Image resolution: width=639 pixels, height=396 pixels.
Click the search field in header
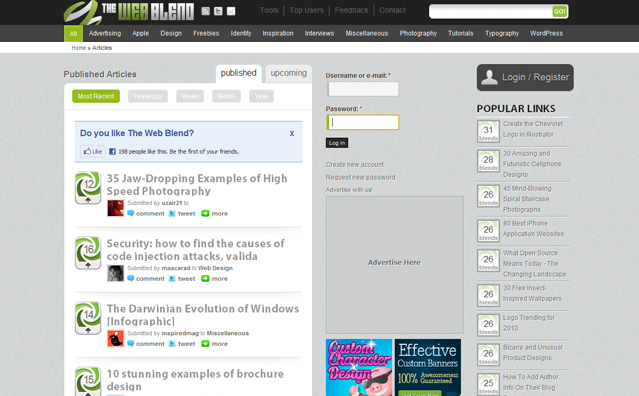(x=491, y=11)
